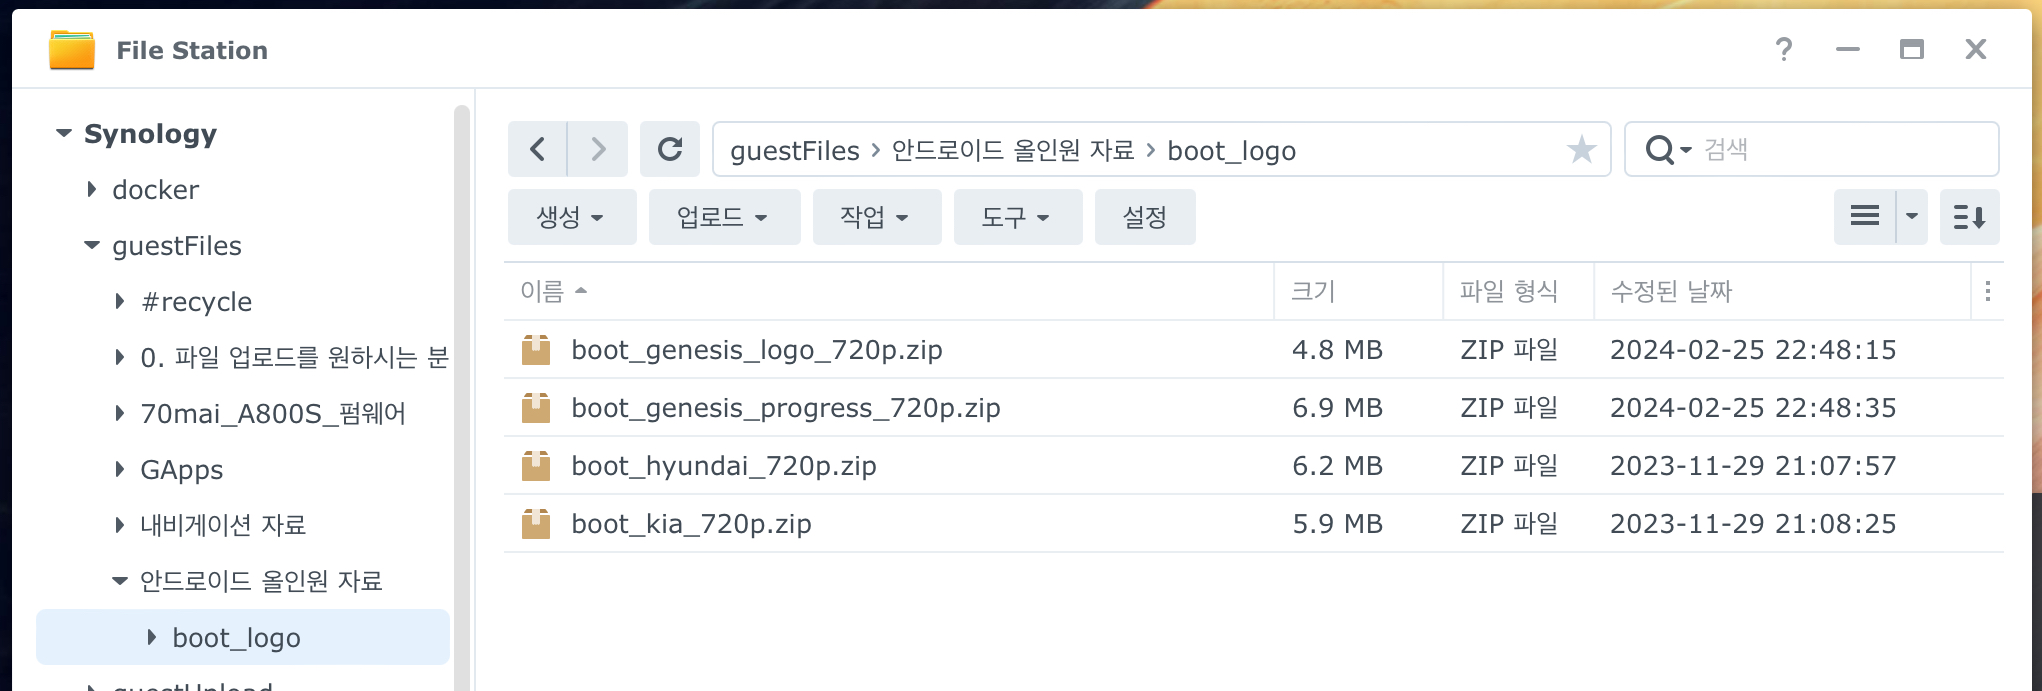Open the column options three-dot menu

click(x=1987, y=291)
